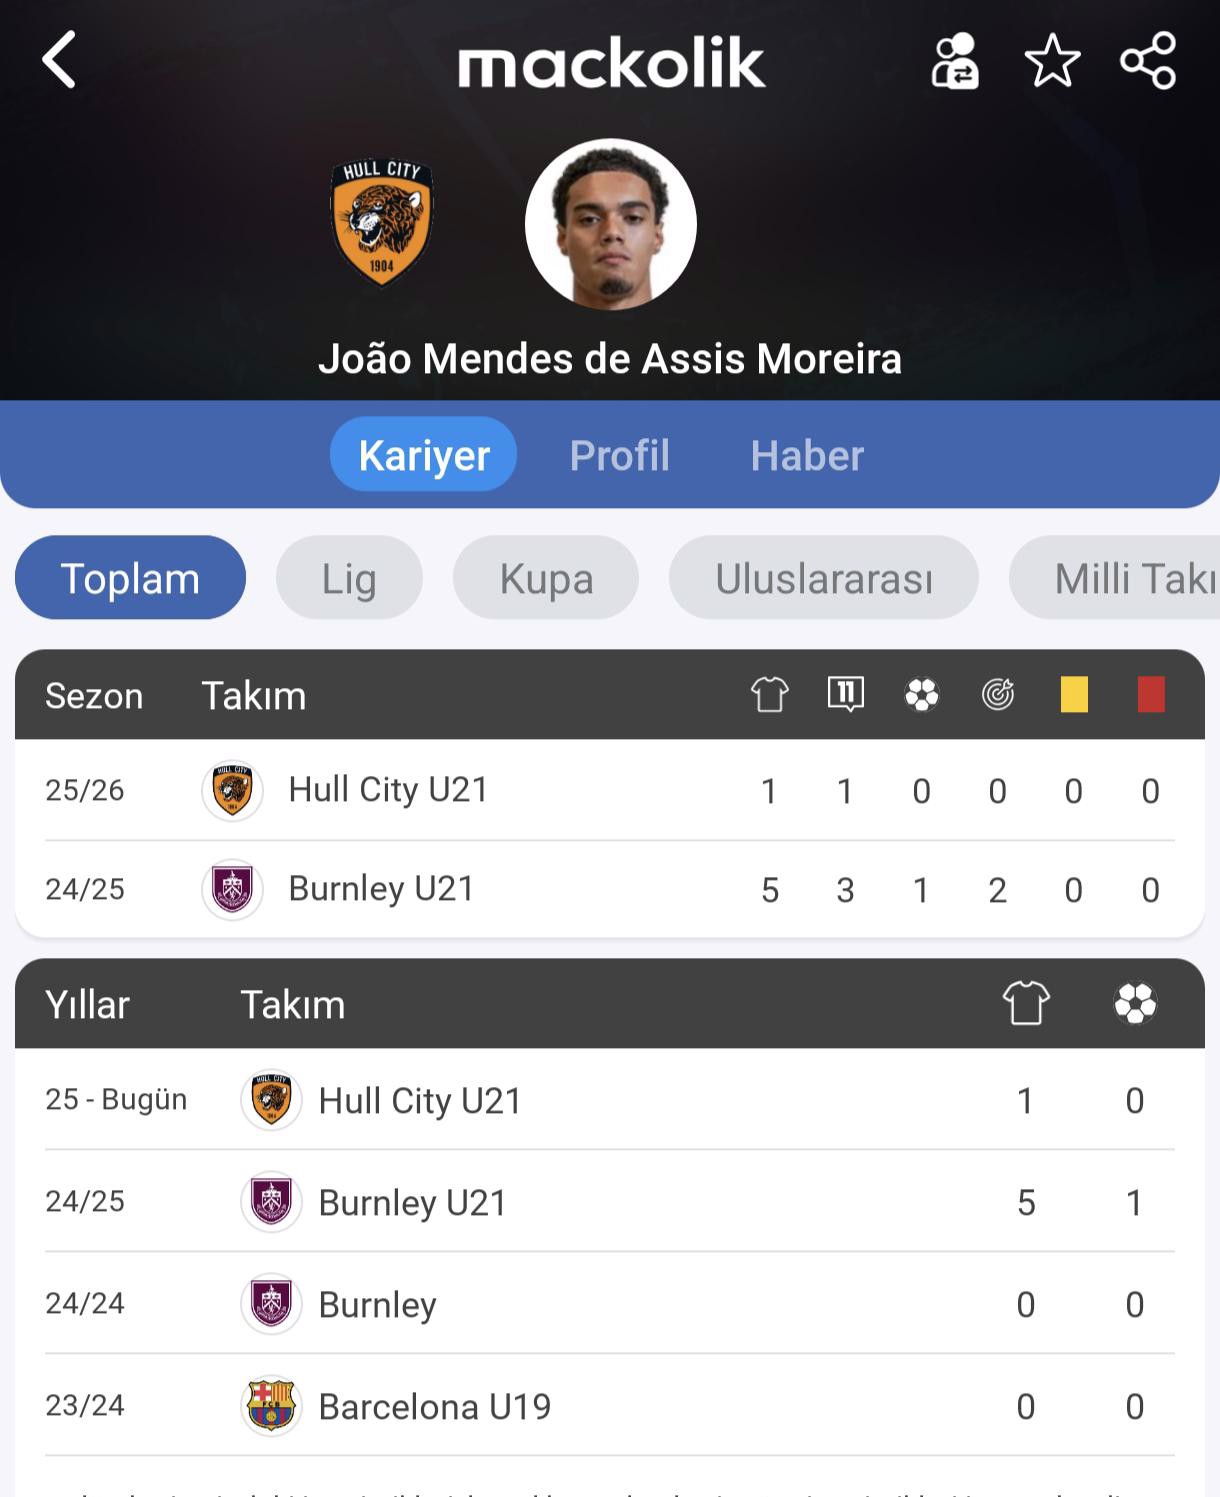Image resolution: width=1220 pixels, height=1497 pixels.
Task: Switch to the Profil tab
Action: (619, 456)
